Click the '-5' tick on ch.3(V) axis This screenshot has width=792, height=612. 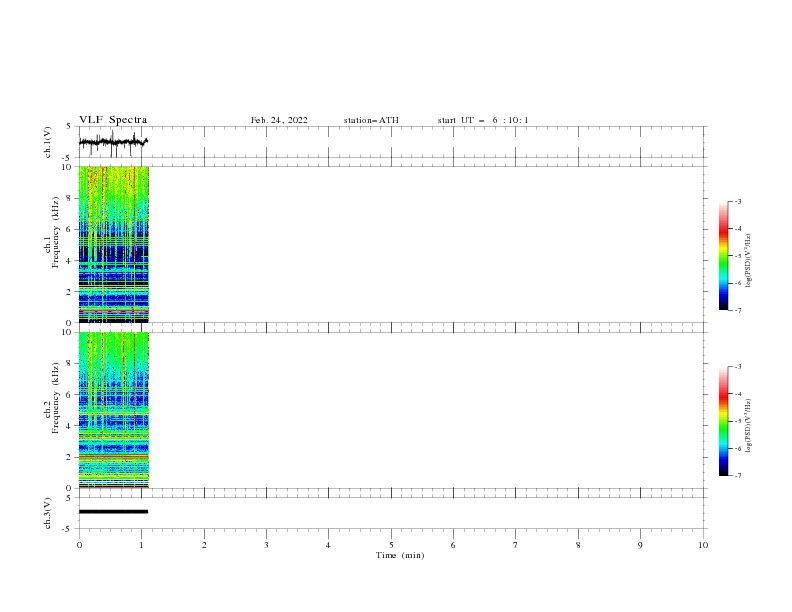click(67, 529)
